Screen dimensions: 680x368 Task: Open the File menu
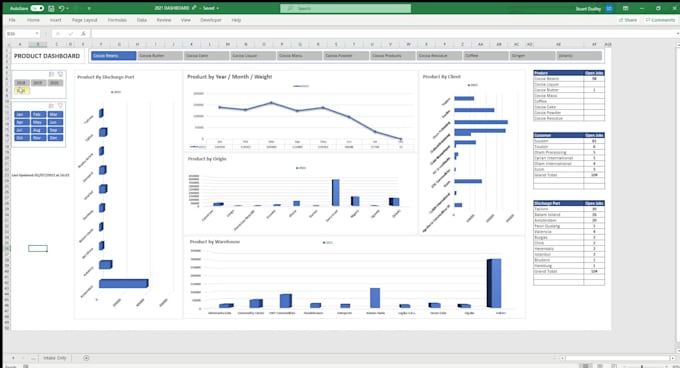12,20
